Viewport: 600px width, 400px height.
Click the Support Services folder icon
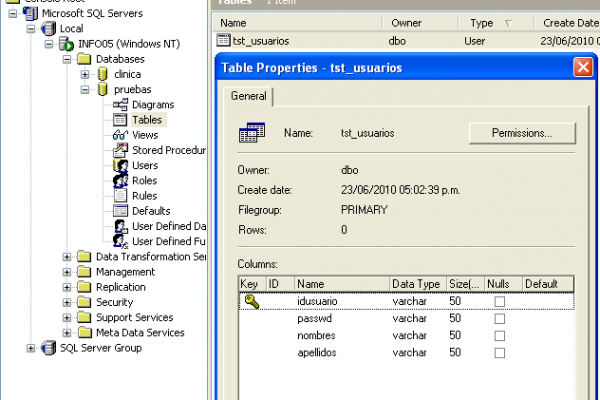pyautogui.click(x=84, y=317)
